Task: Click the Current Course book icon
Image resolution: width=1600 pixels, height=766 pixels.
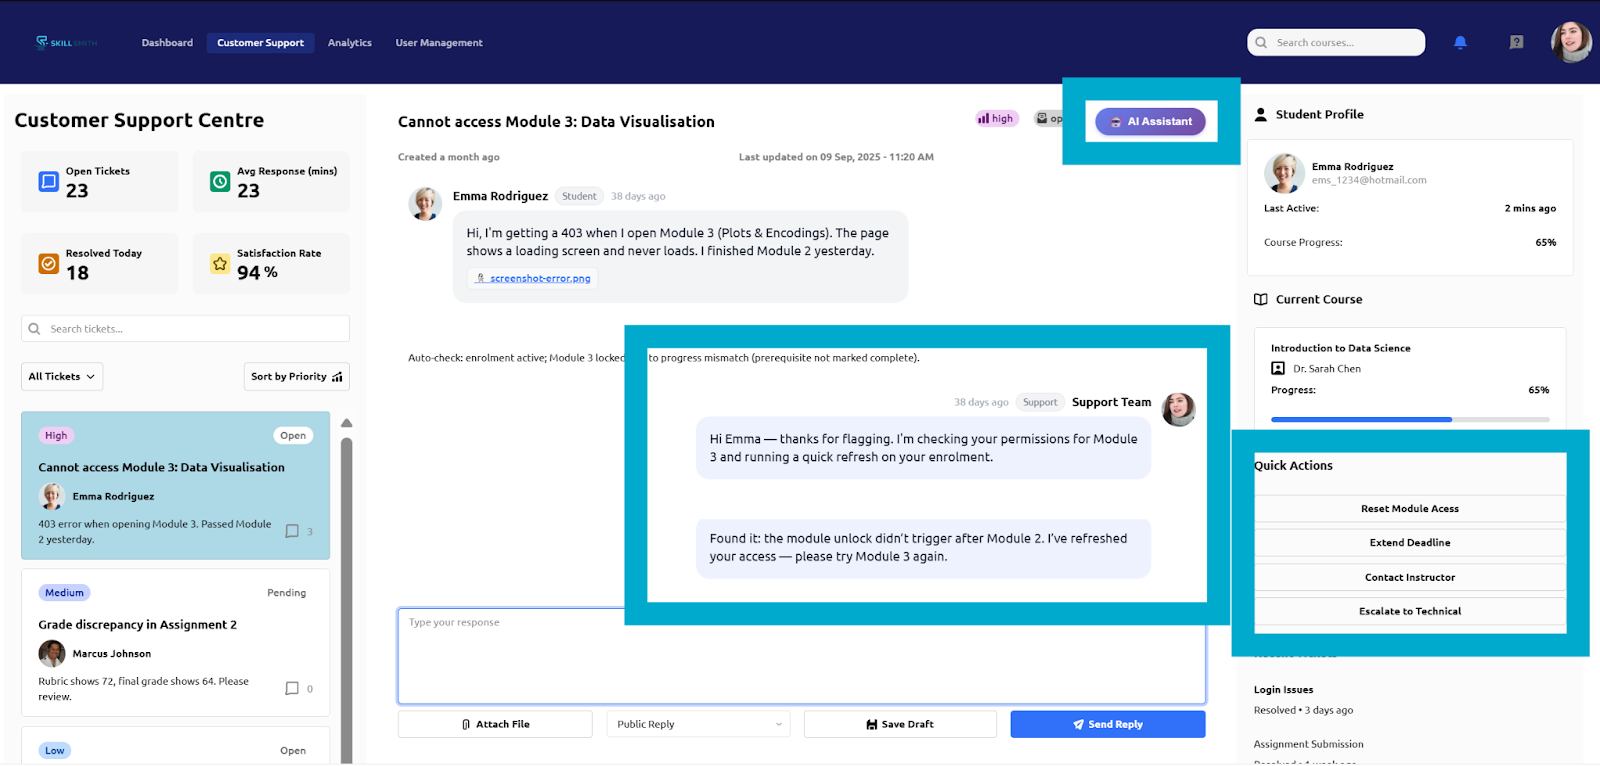Action: tap(1261, 300)
